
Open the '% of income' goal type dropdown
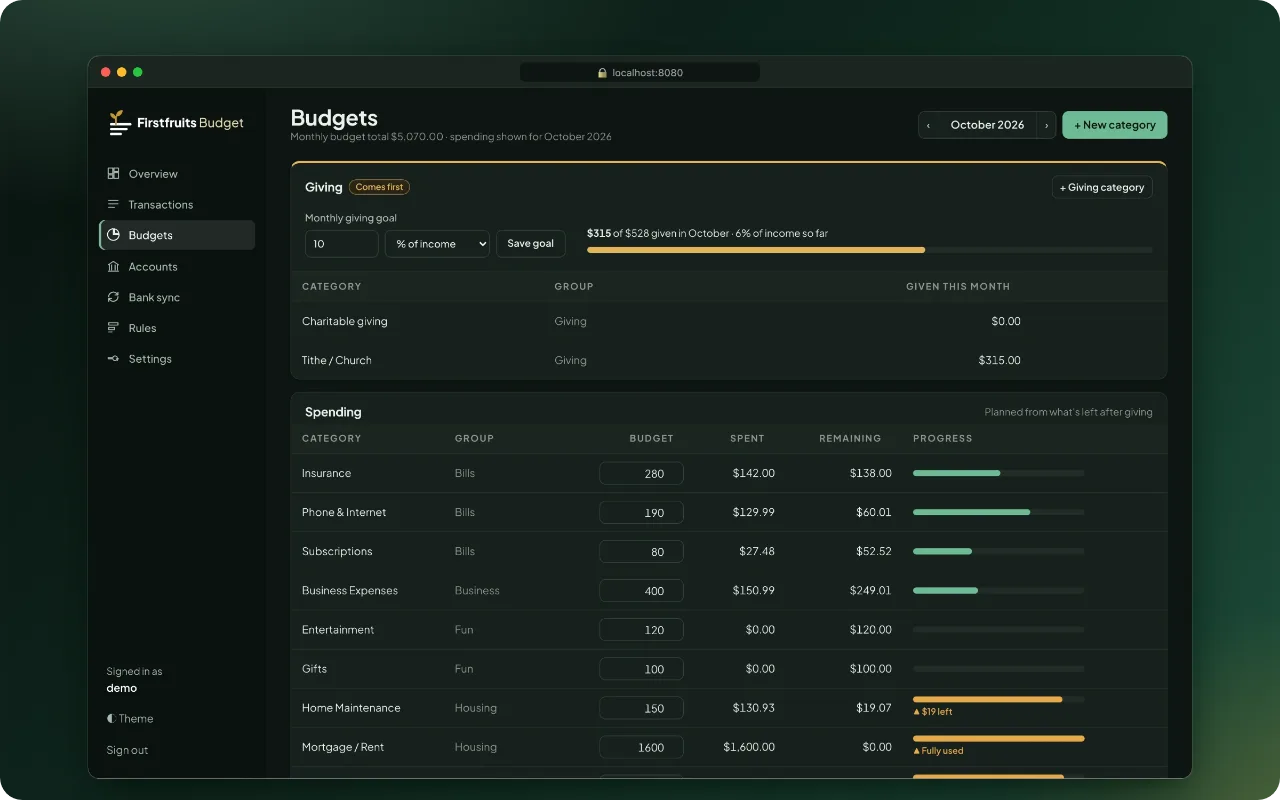pos(437,244)
